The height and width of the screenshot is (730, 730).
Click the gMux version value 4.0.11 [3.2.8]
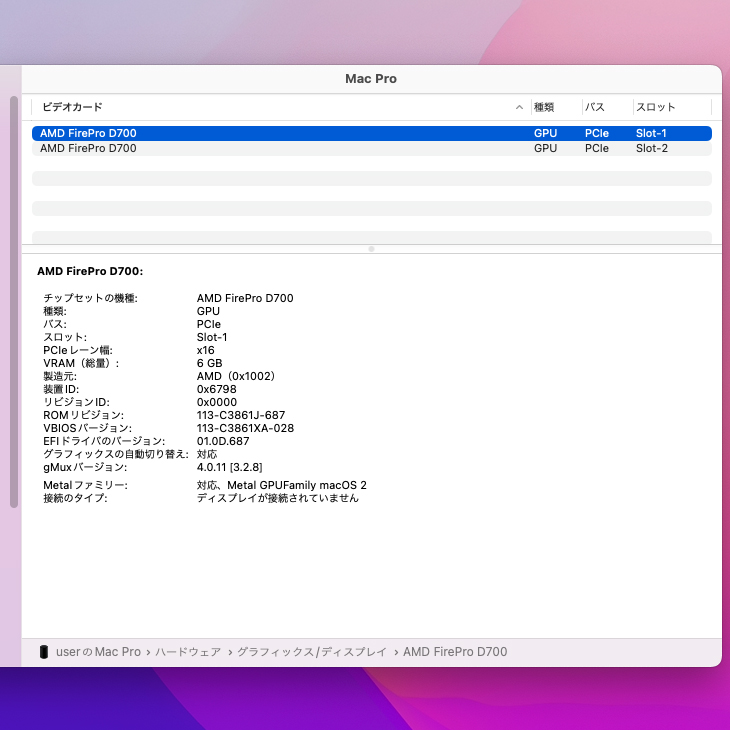tap(230, 467)
